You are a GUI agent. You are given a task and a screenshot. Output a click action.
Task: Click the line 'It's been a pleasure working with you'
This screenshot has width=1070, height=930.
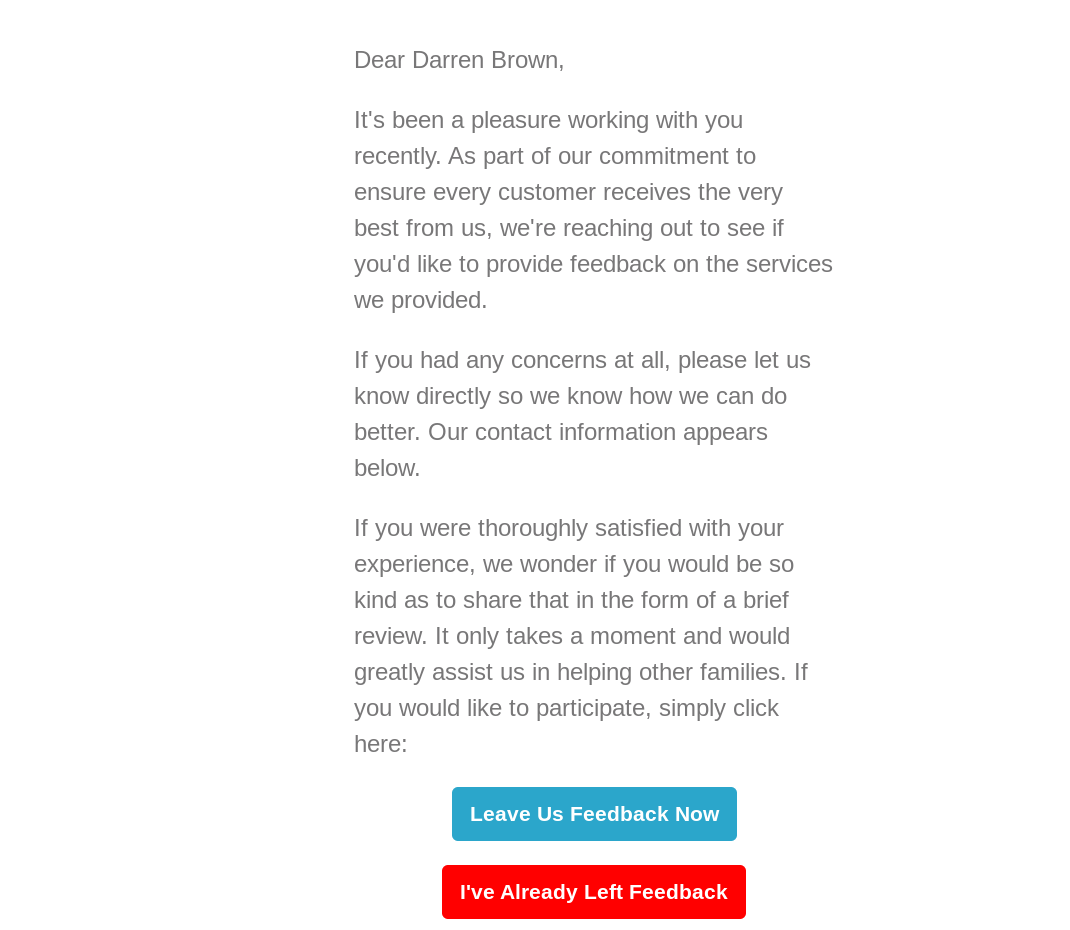click(x=548, y=120)
